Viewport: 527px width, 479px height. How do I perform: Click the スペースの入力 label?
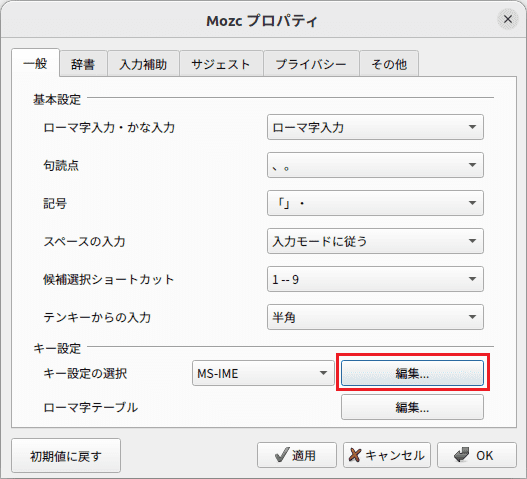(84, 242)
